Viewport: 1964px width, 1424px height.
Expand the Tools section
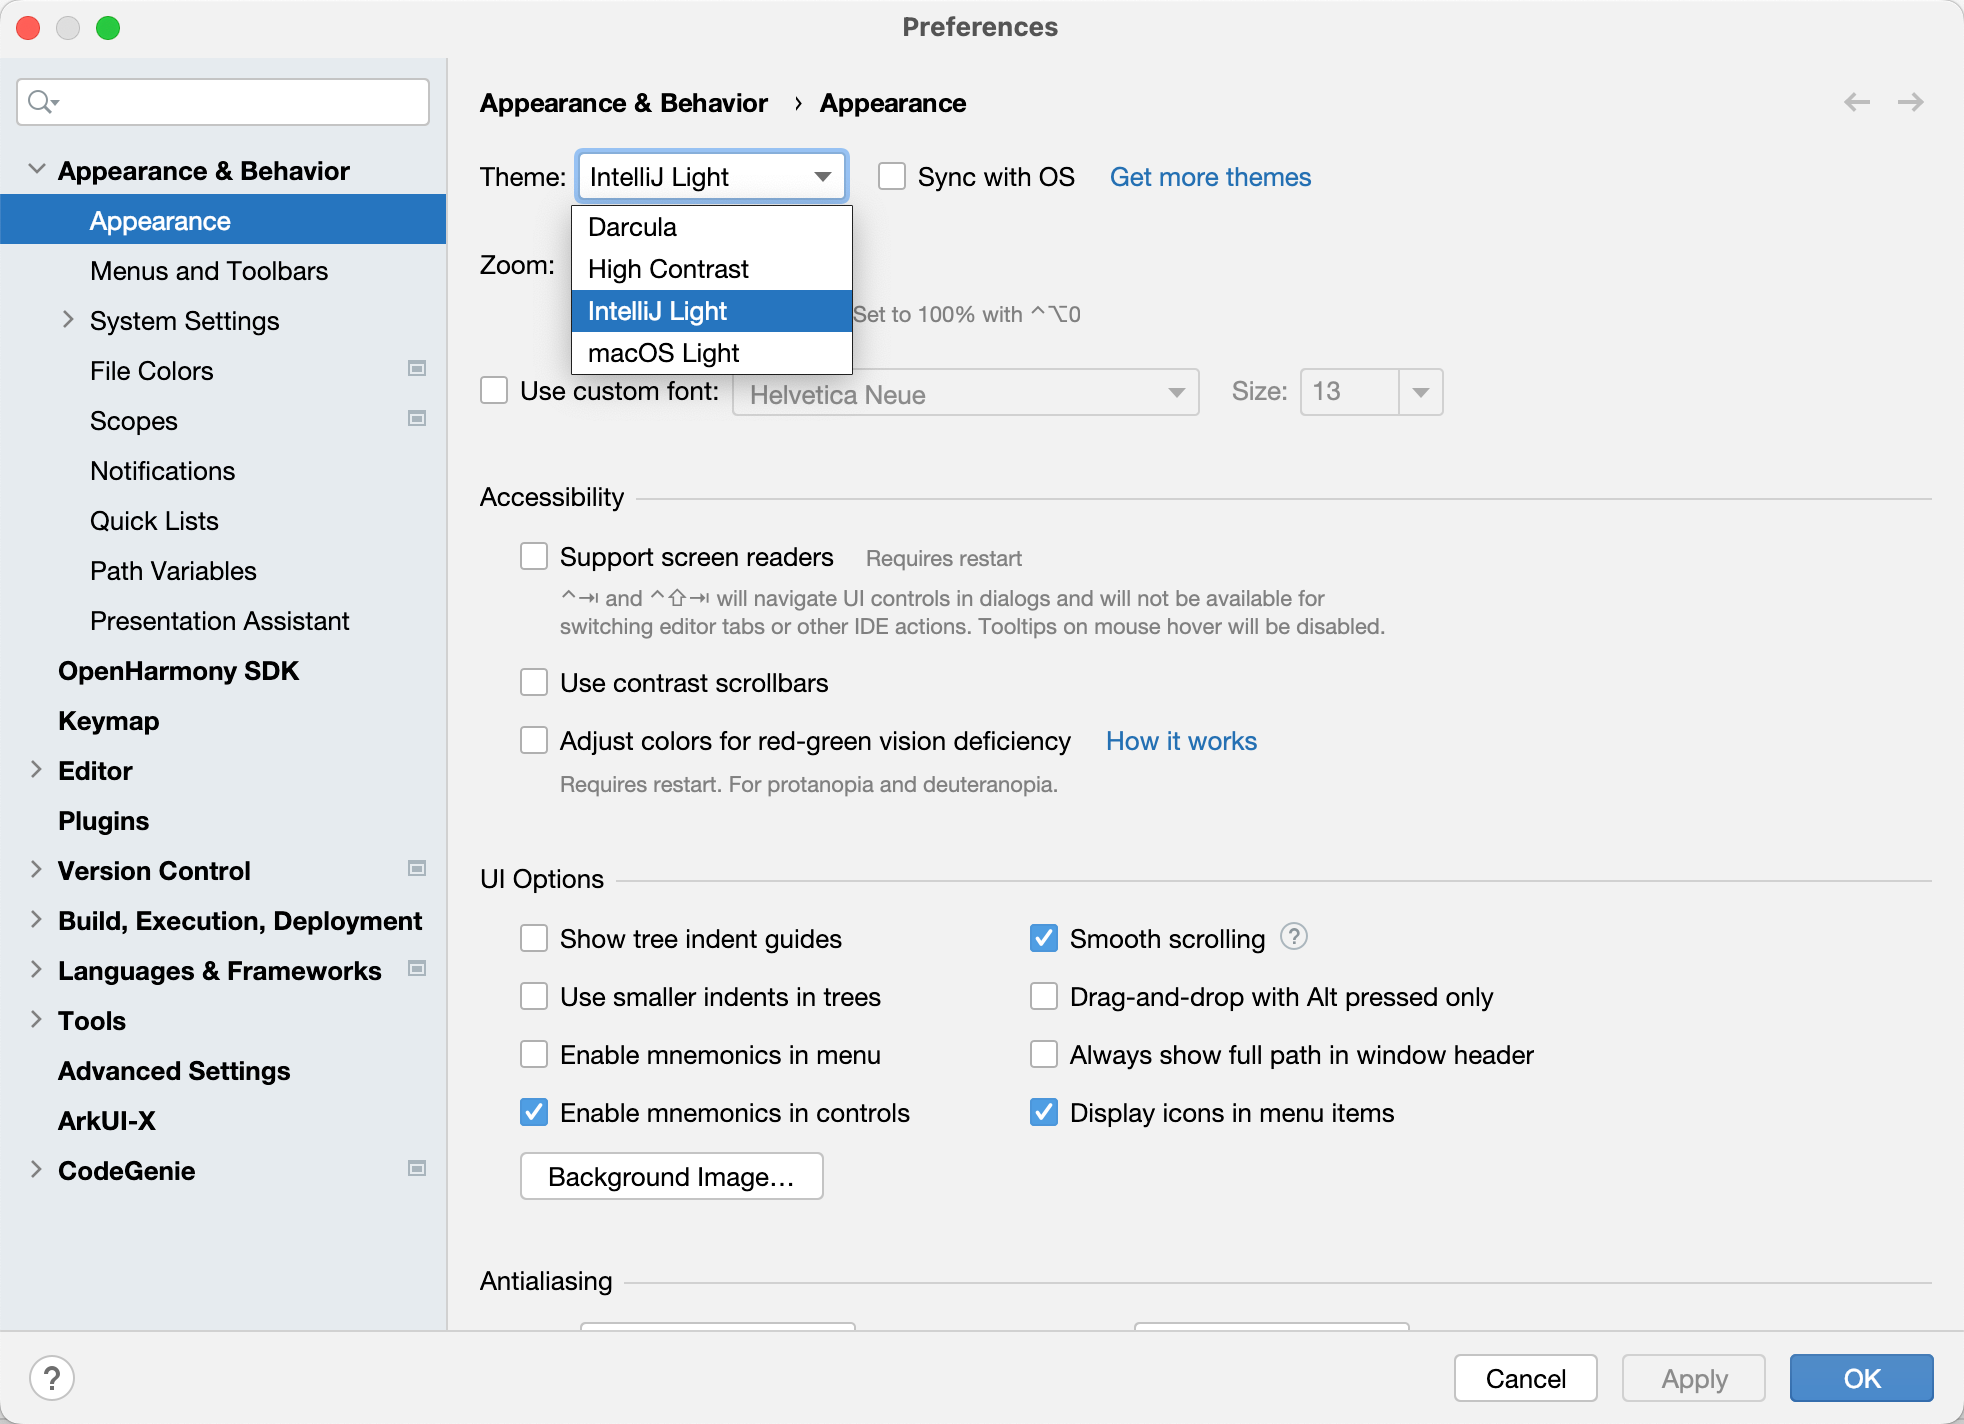[36, 1019]
